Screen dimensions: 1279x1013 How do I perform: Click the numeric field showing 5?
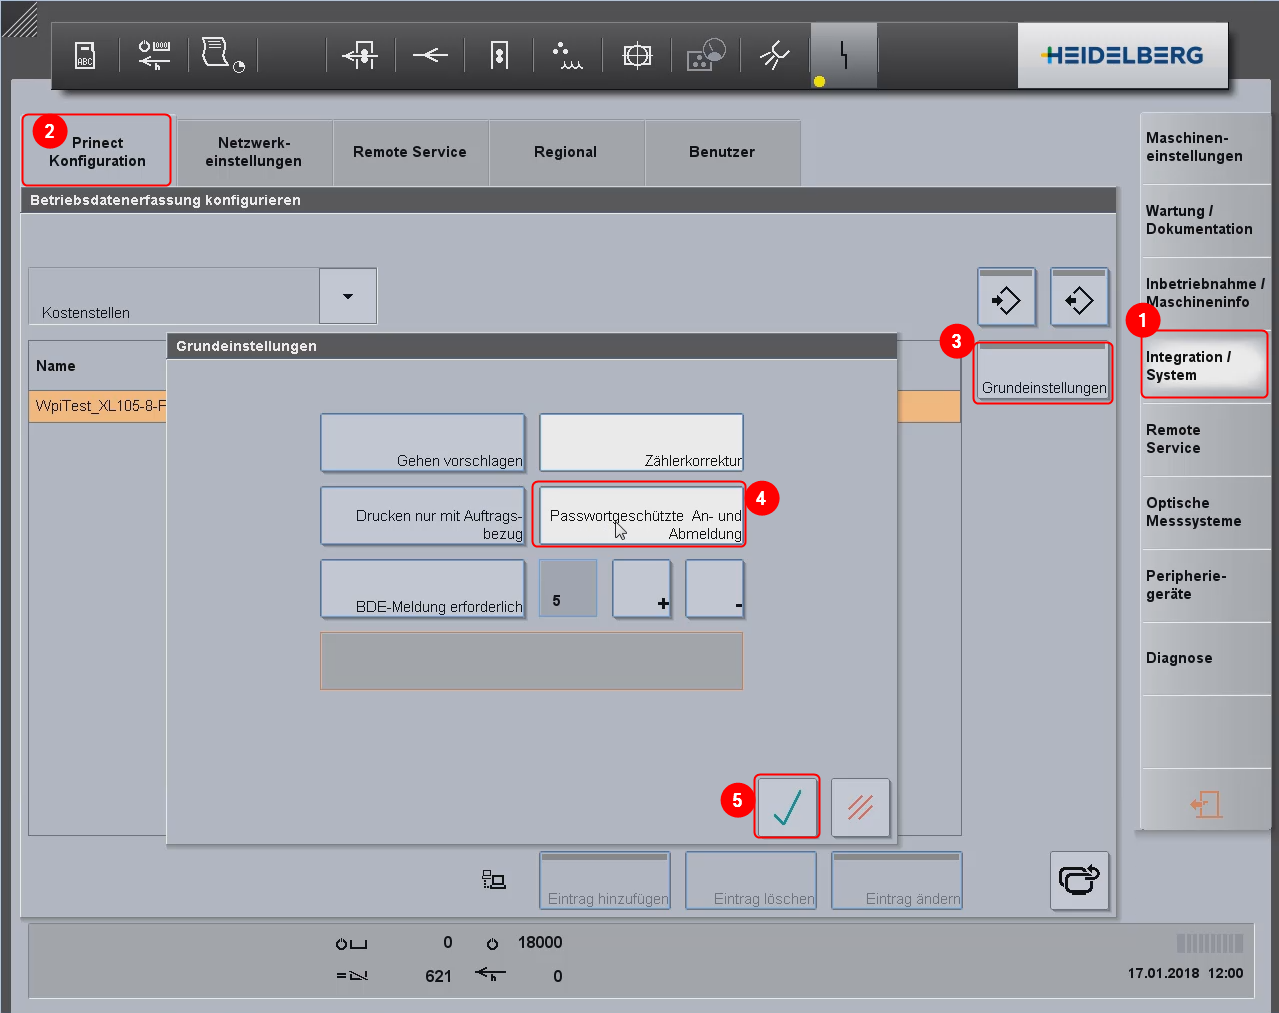(x=568, y=589)
